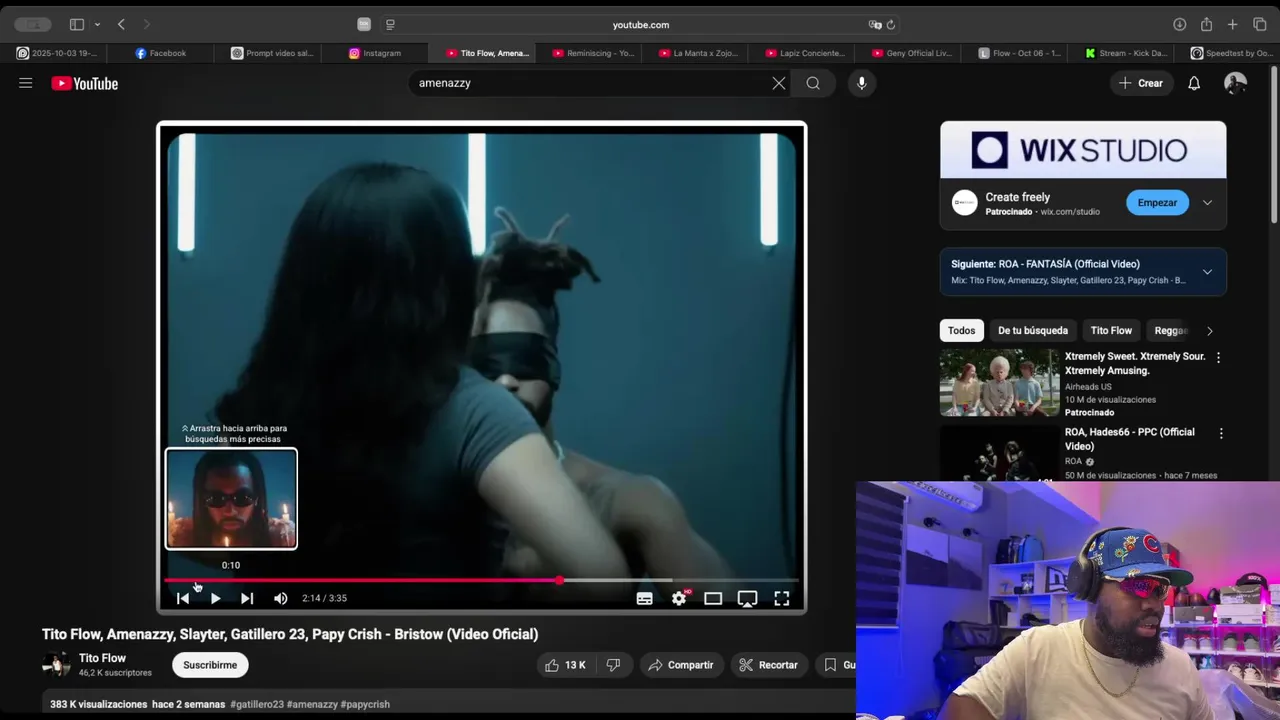Open the Tito Flow channel avatar
Screen dimensions: 1280x720
(56, 665)
